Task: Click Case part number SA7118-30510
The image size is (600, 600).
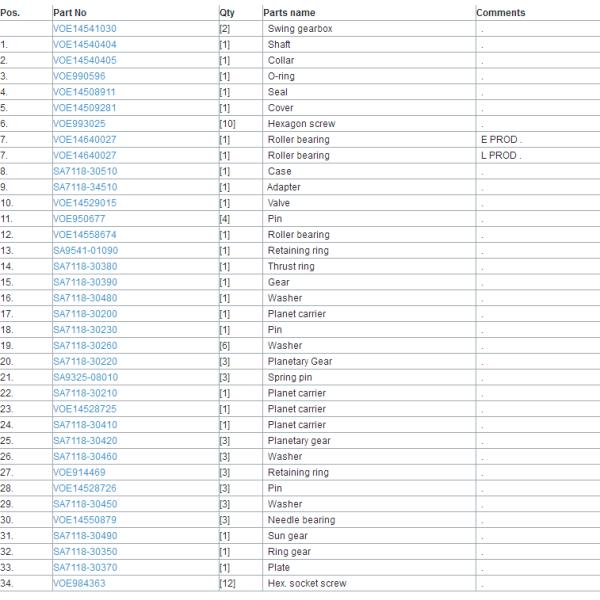Action: (84, 171)
